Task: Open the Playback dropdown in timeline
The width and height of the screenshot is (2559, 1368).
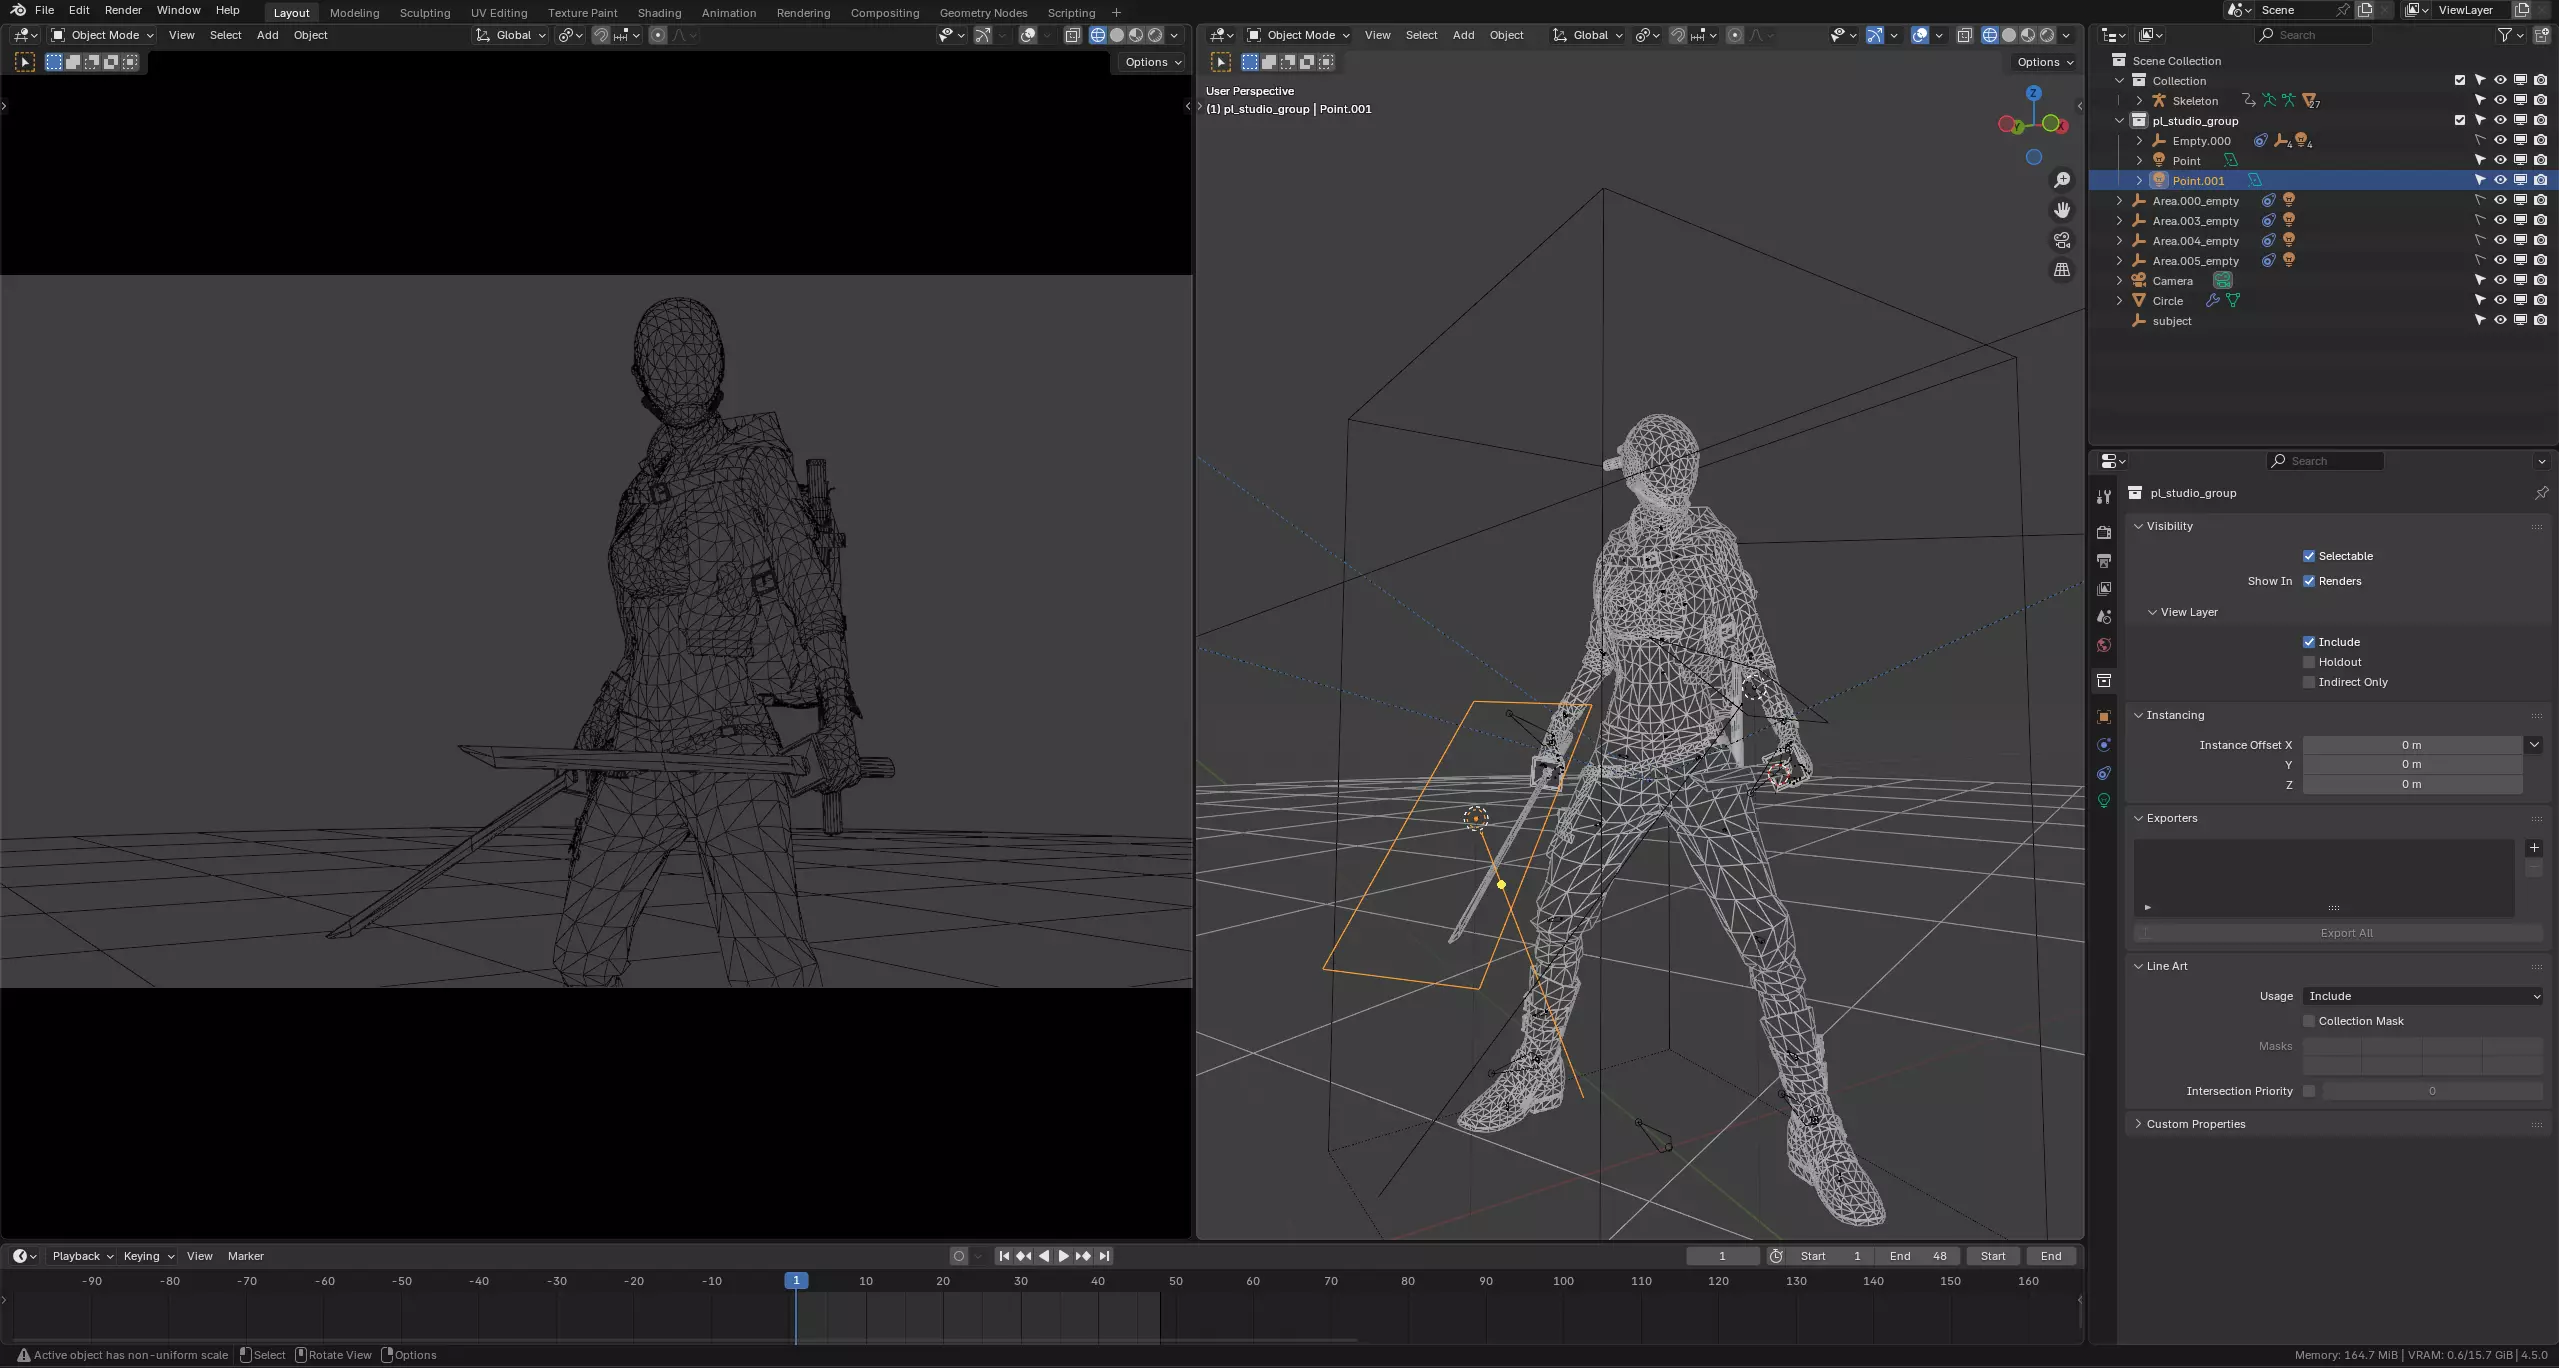Action: [82, 1256]
